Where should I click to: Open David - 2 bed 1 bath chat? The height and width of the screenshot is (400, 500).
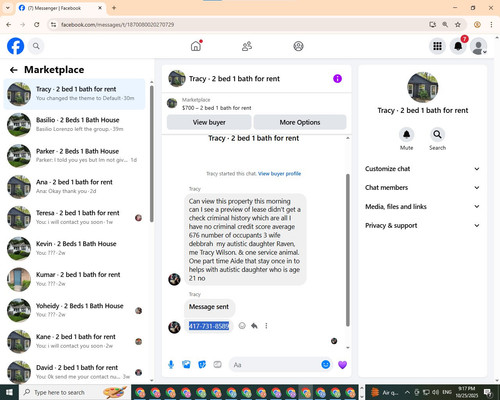coord(74,372)
